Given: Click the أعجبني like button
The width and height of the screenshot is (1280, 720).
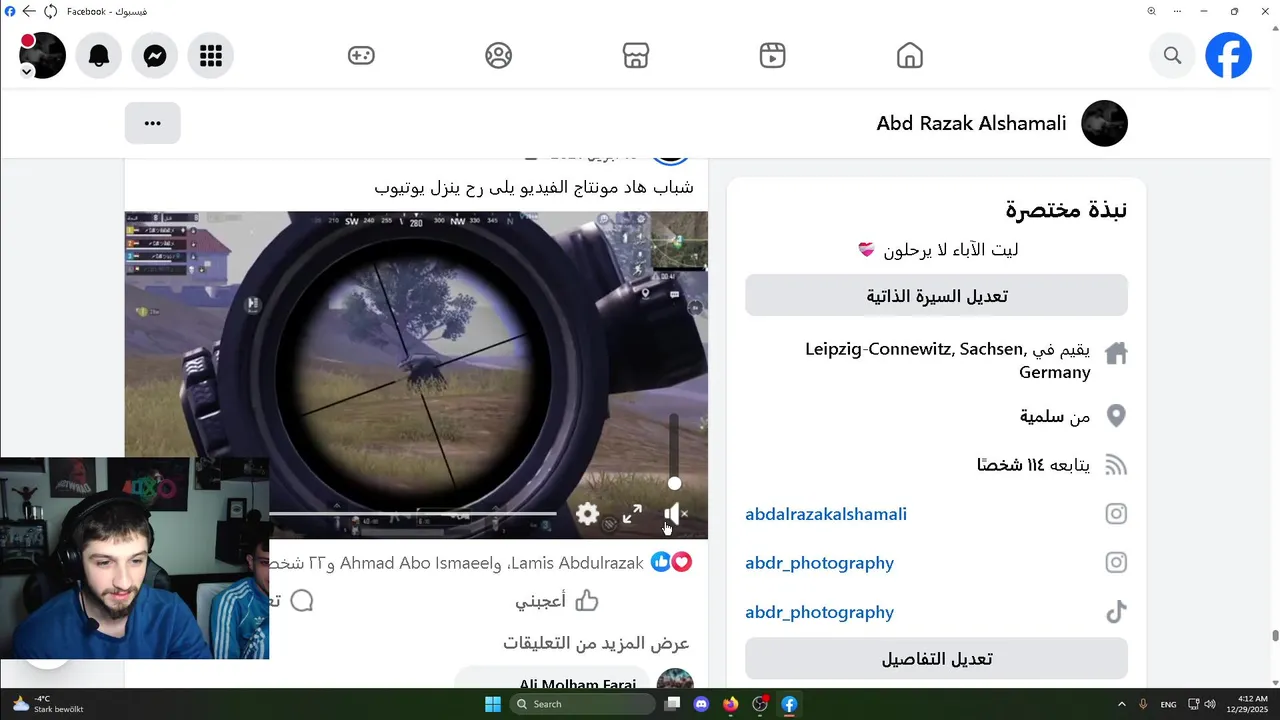Looking at the screenshot, I should [x=557, y=600].
